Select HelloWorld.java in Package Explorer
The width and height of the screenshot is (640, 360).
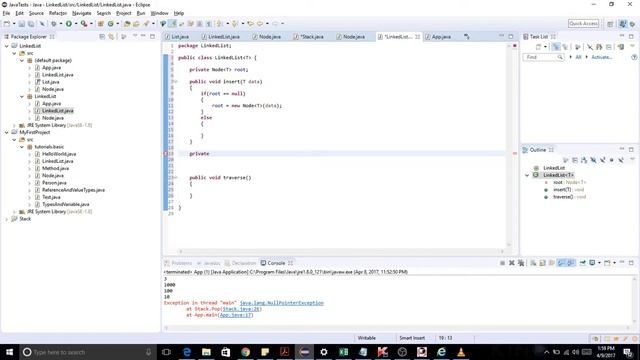coord(59,154)
